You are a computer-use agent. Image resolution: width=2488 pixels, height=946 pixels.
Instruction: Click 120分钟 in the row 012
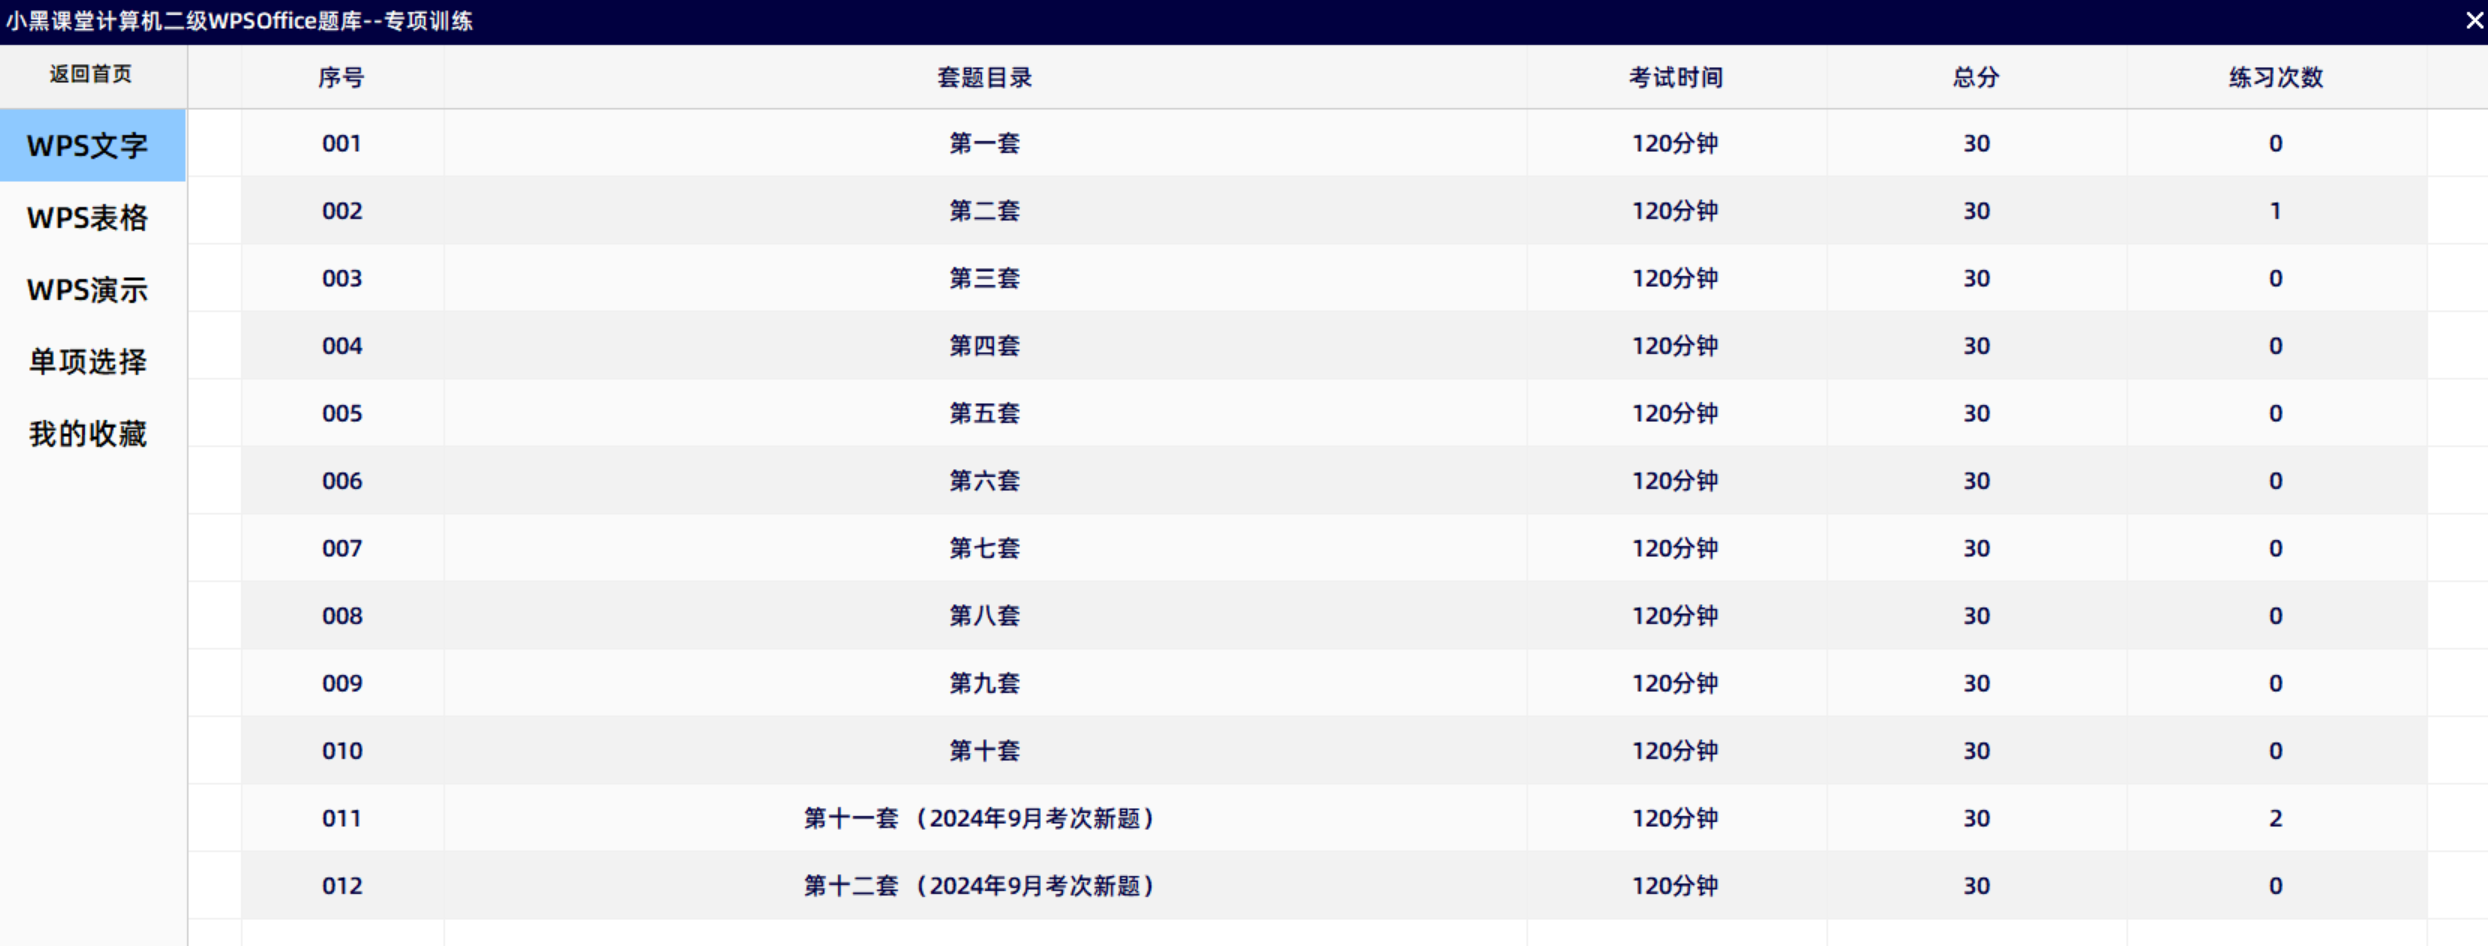coord(1676,886)
